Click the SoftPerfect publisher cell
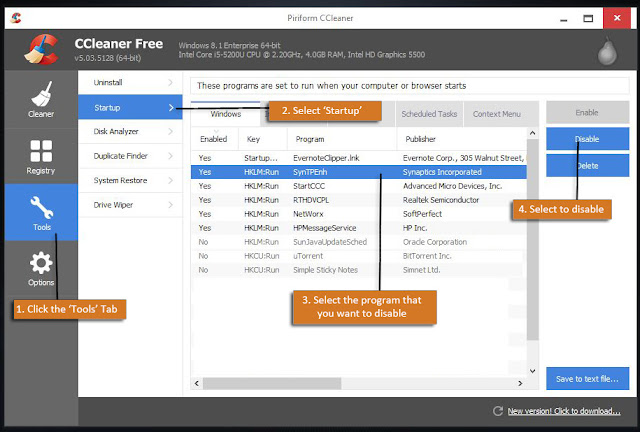 click(x=422, y=214)
